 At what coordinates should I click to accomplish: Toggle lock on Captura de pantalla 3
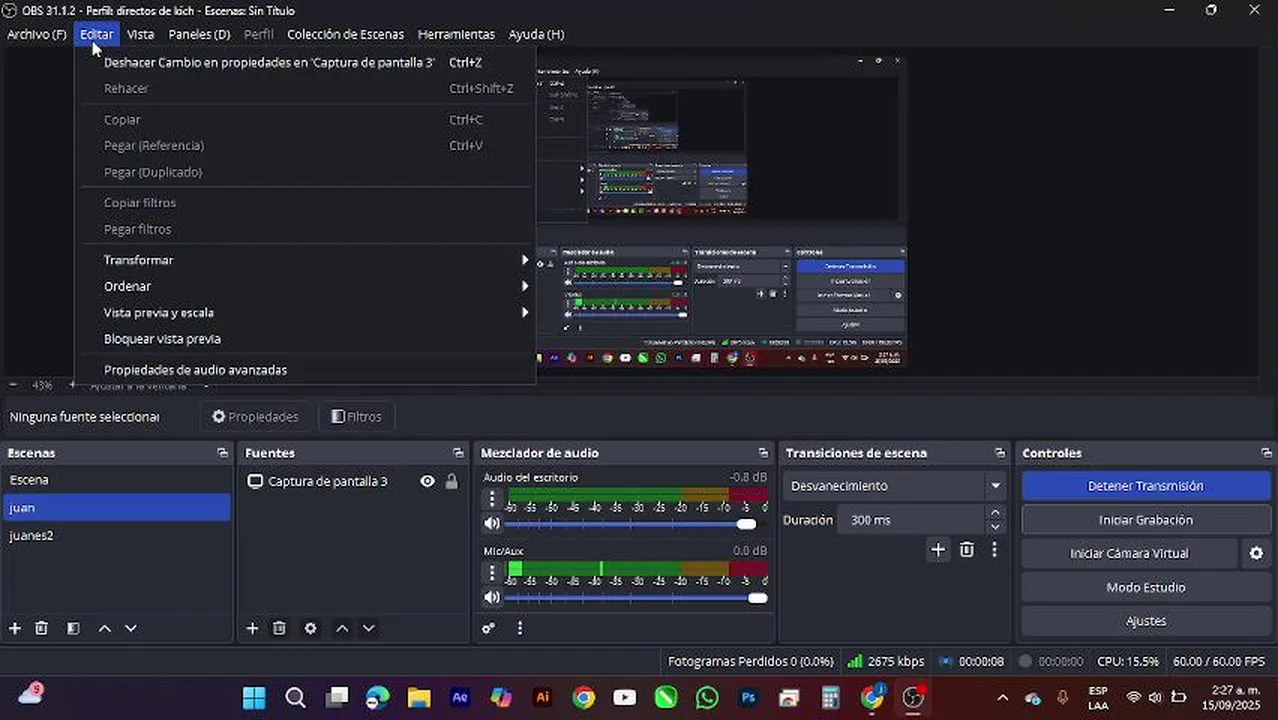451,481
